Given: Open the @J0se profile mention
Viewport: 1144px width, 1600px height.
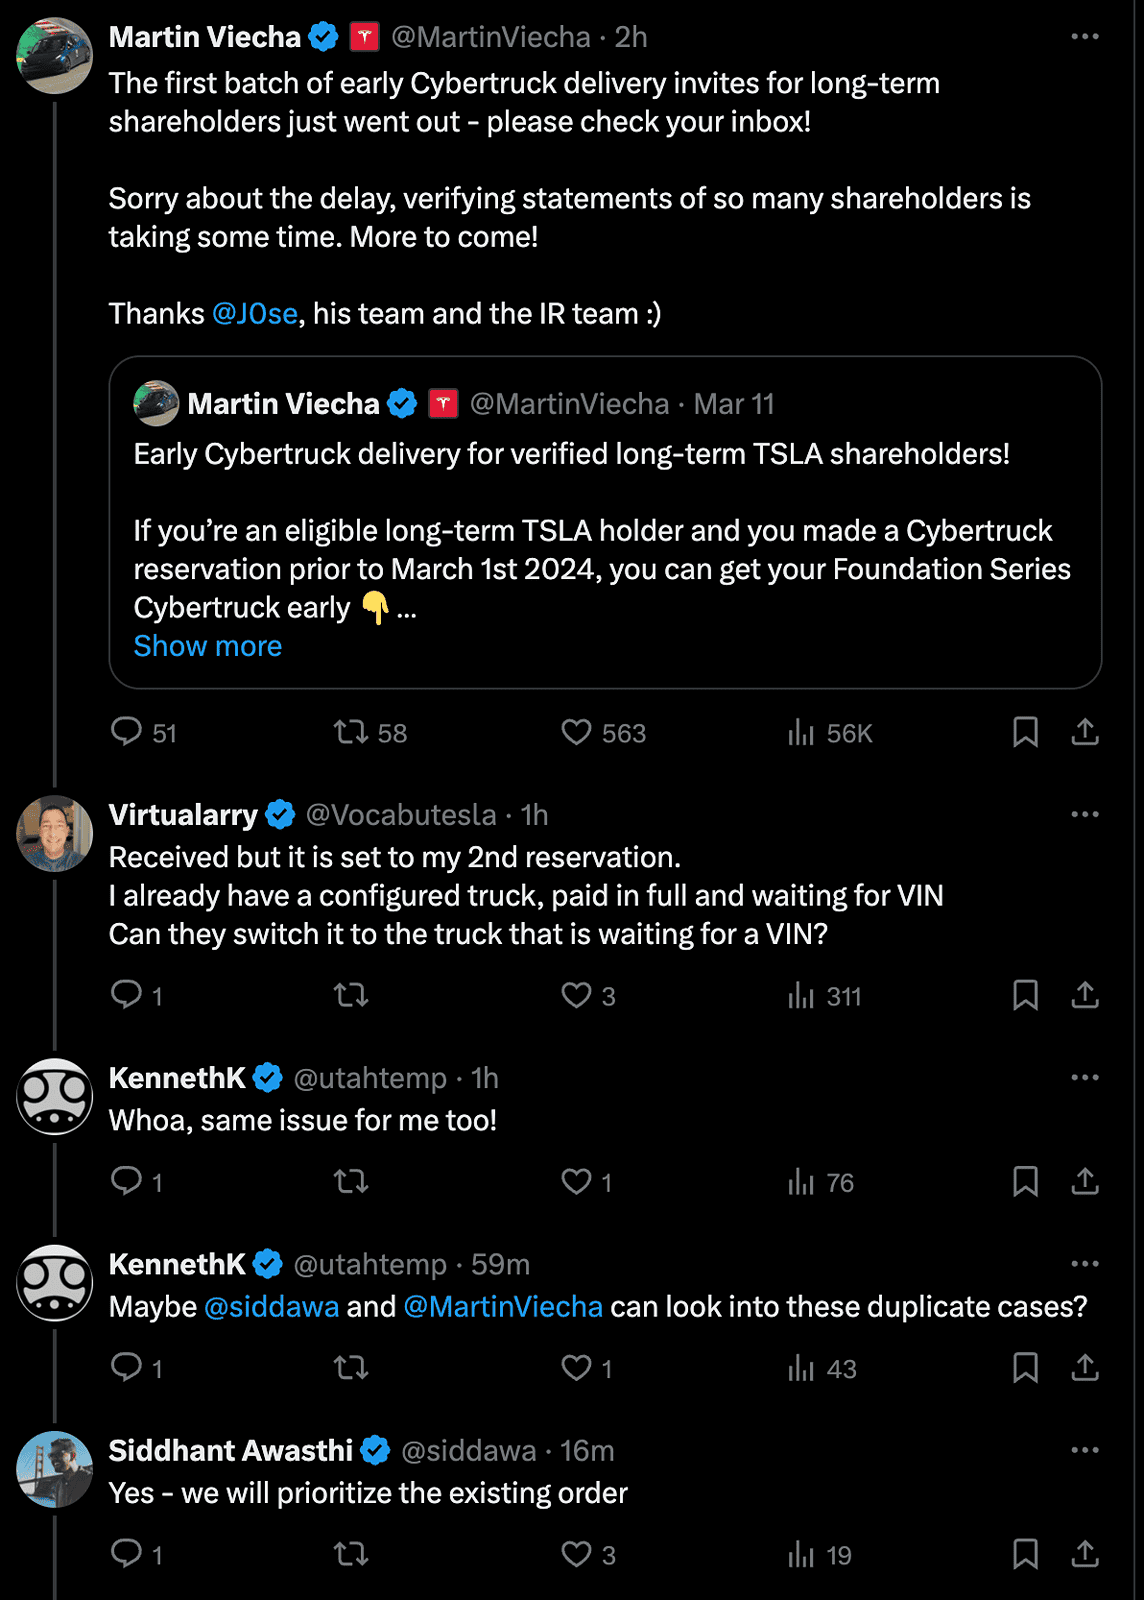Looking at the screenshot, I should pos(255,314).
